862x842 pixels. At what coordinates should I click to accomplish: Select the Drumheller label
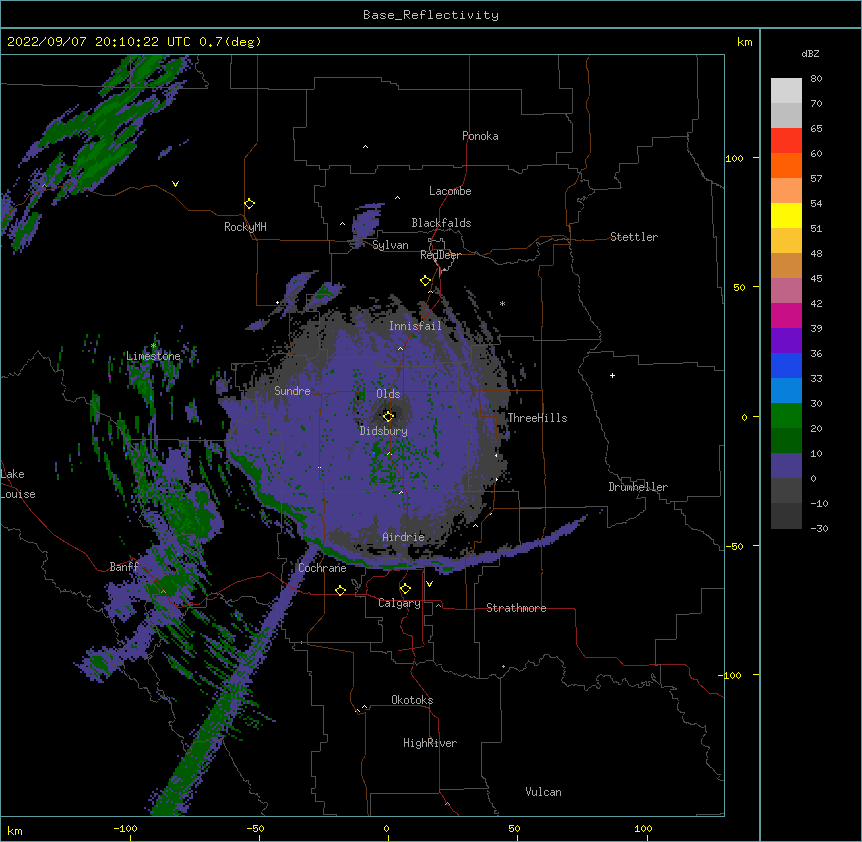point(638,487)
